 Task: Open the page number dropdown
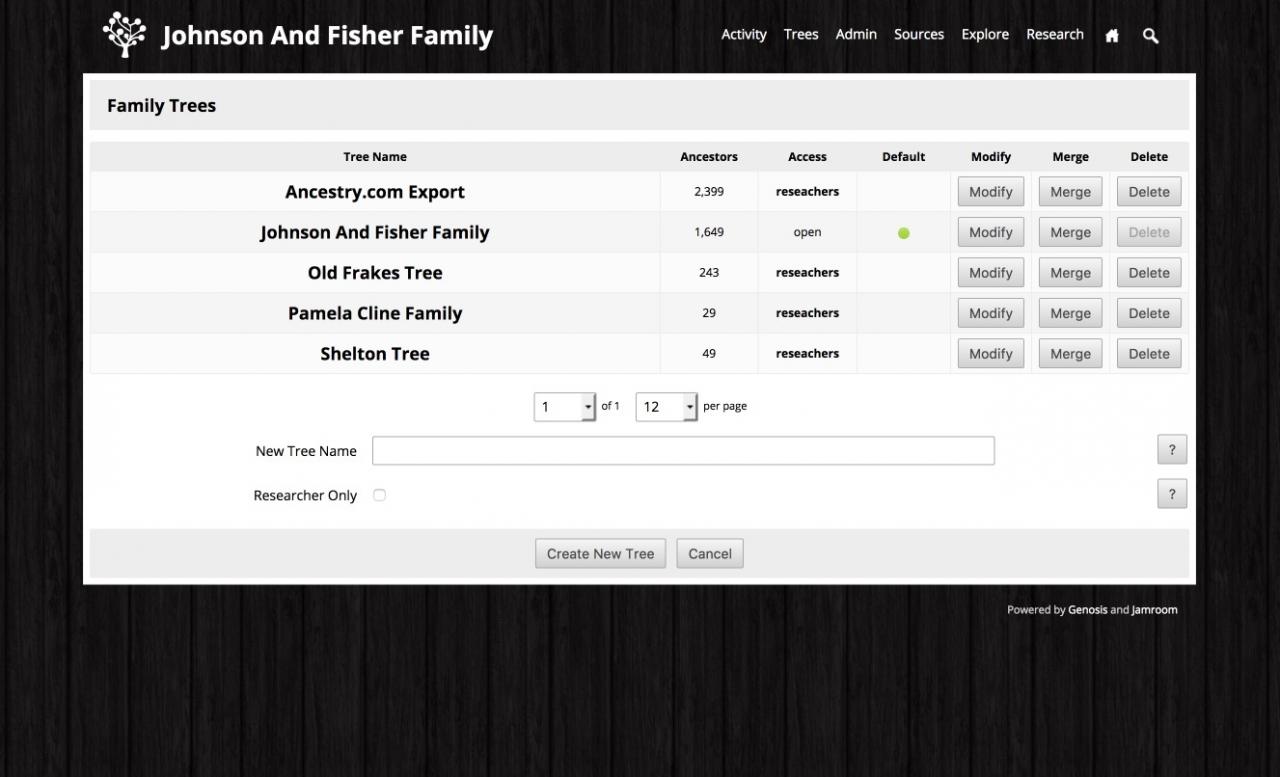point(565,407)
